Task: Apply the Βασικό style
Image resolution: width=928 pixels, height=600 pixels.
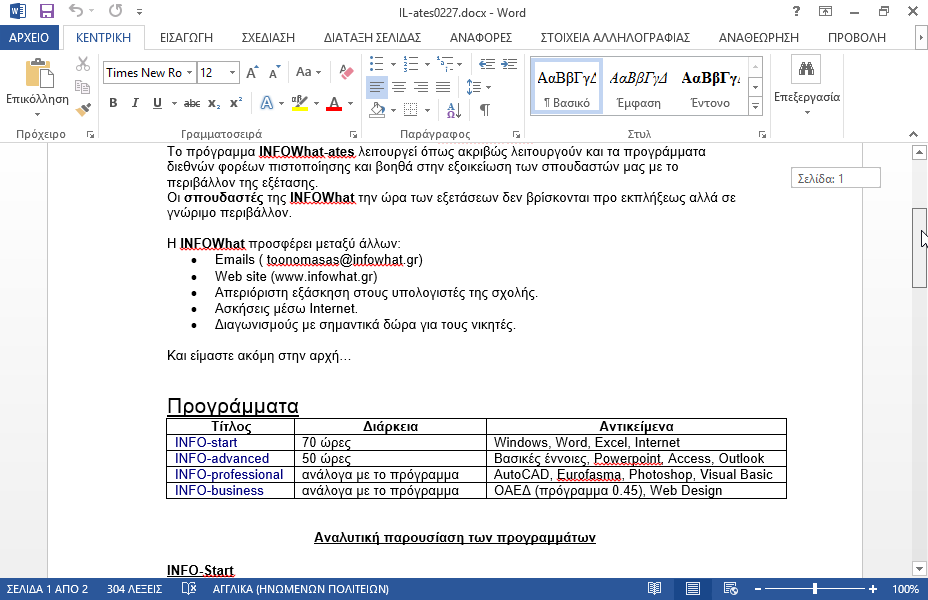Action: tap(567, 86)
